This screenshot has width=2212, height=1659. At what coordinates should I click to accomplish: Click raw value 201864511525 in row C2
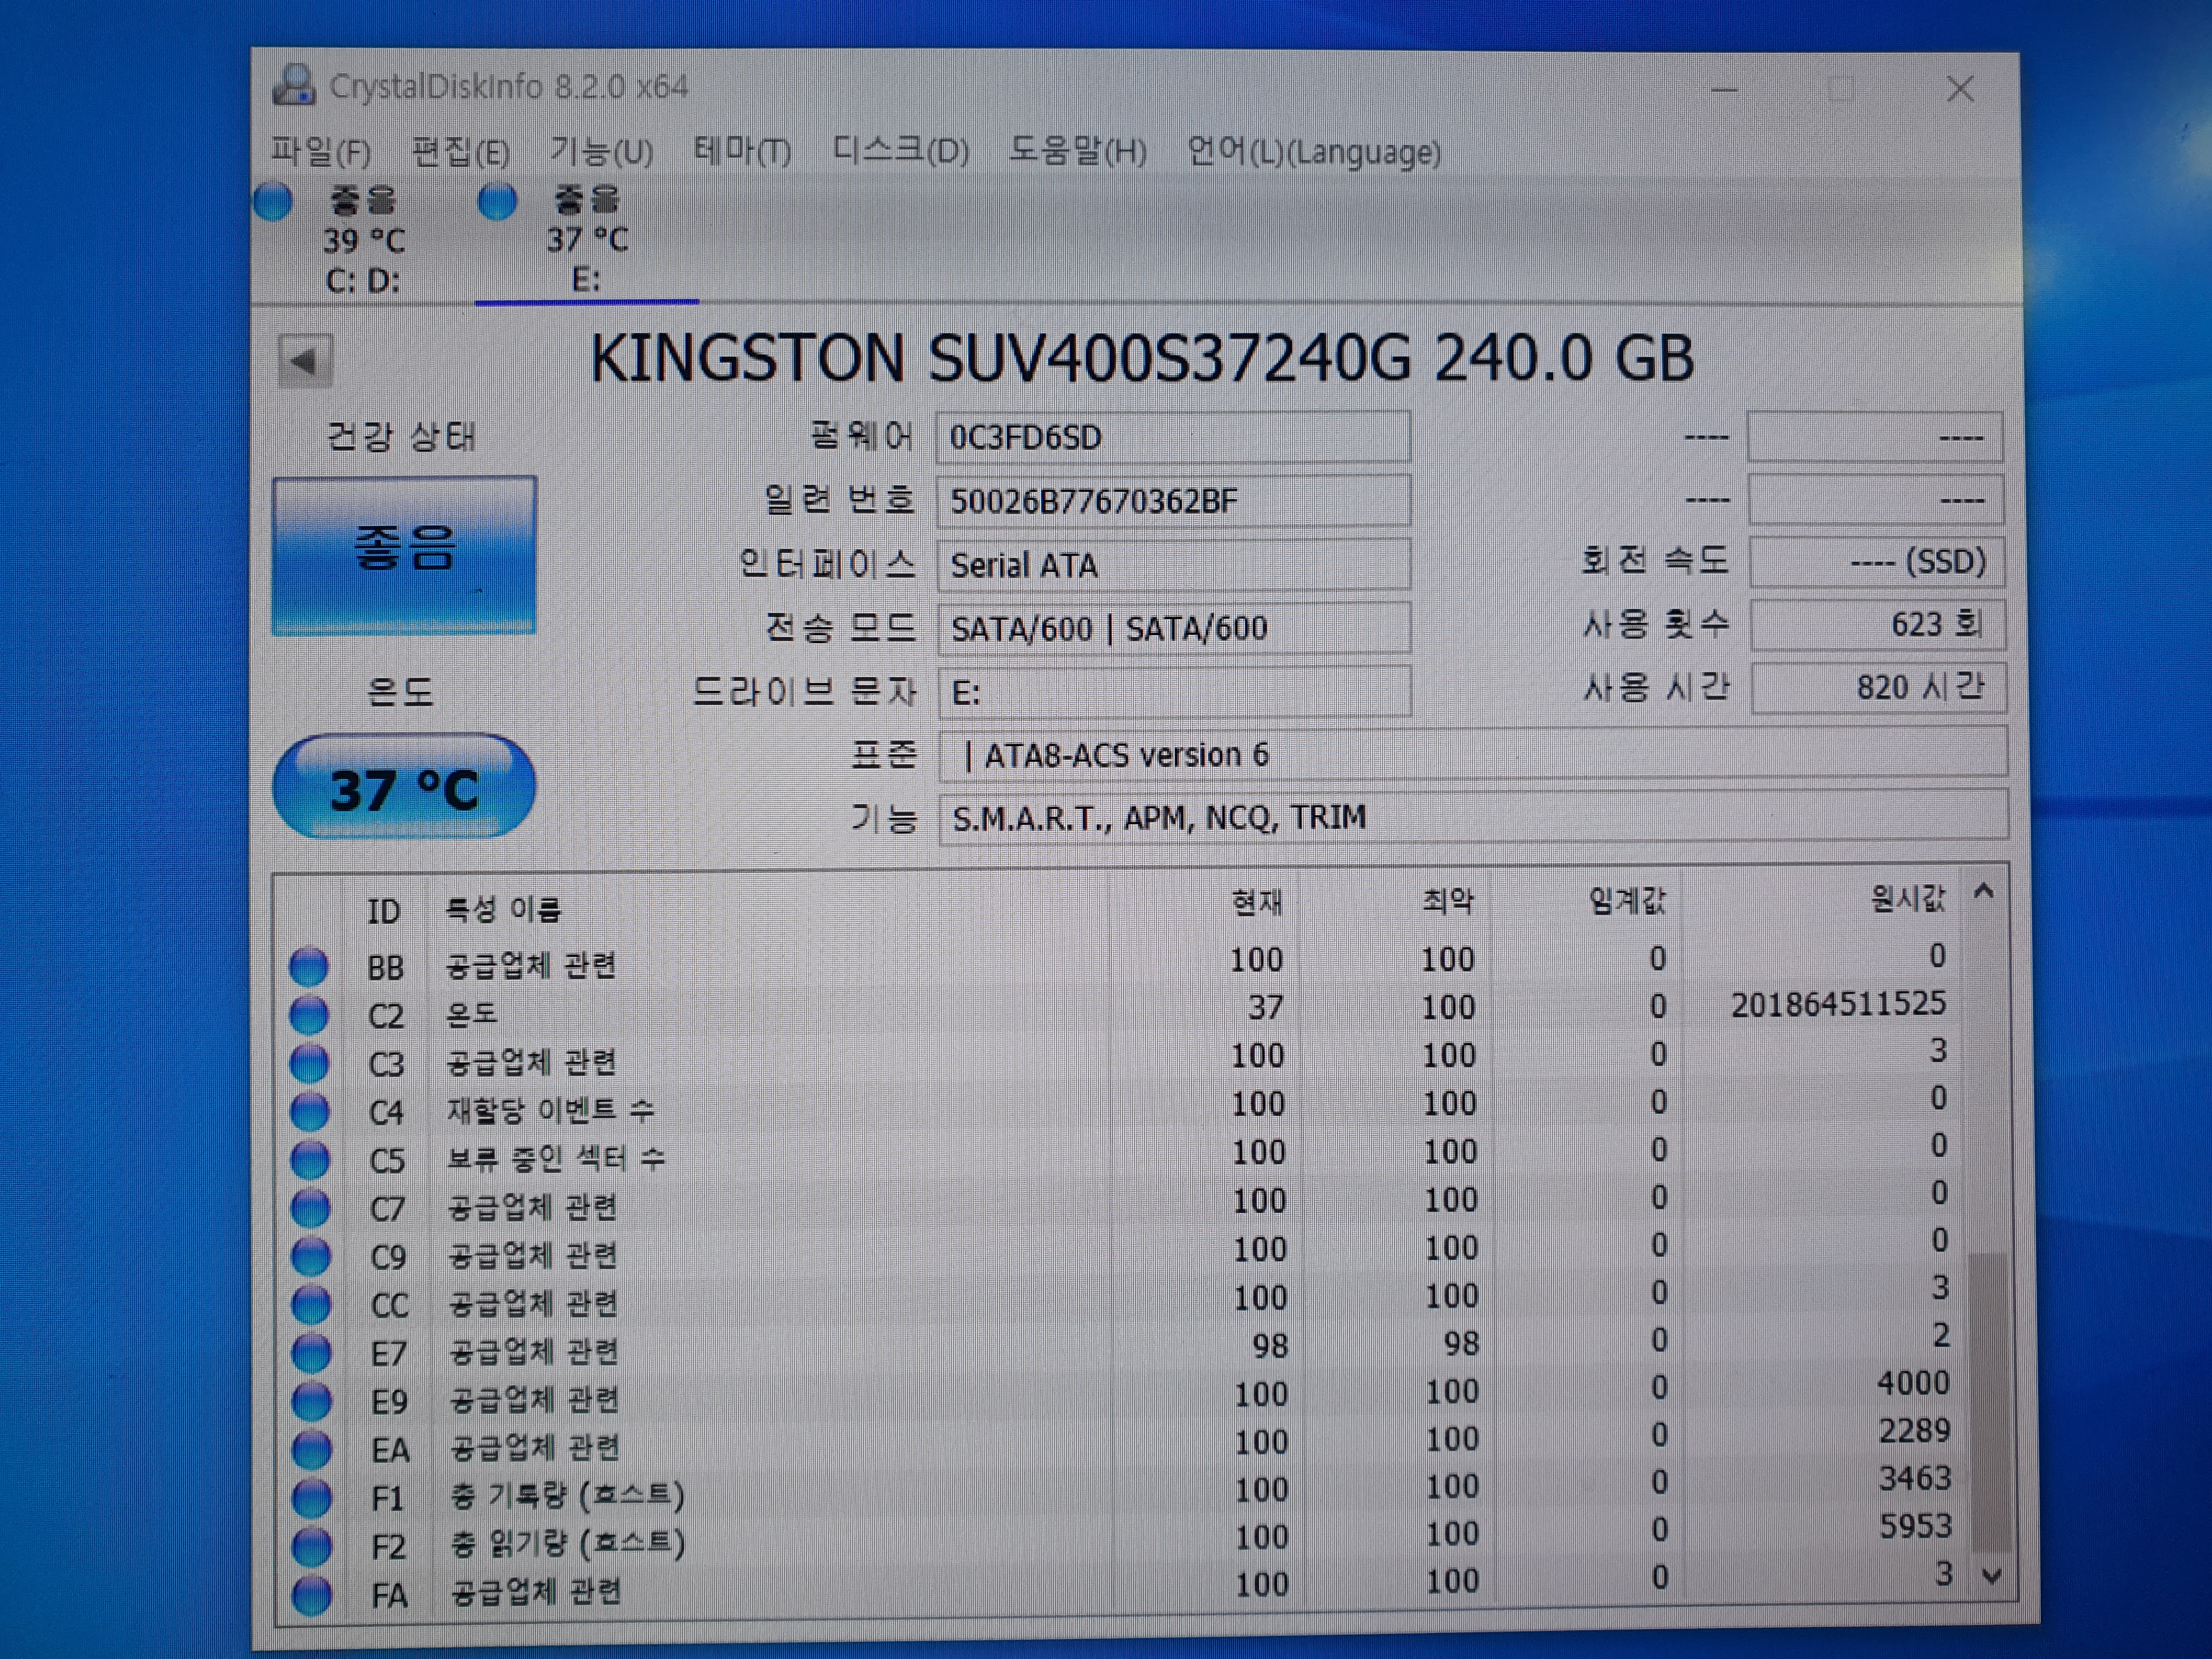tap(1838, 1003)
